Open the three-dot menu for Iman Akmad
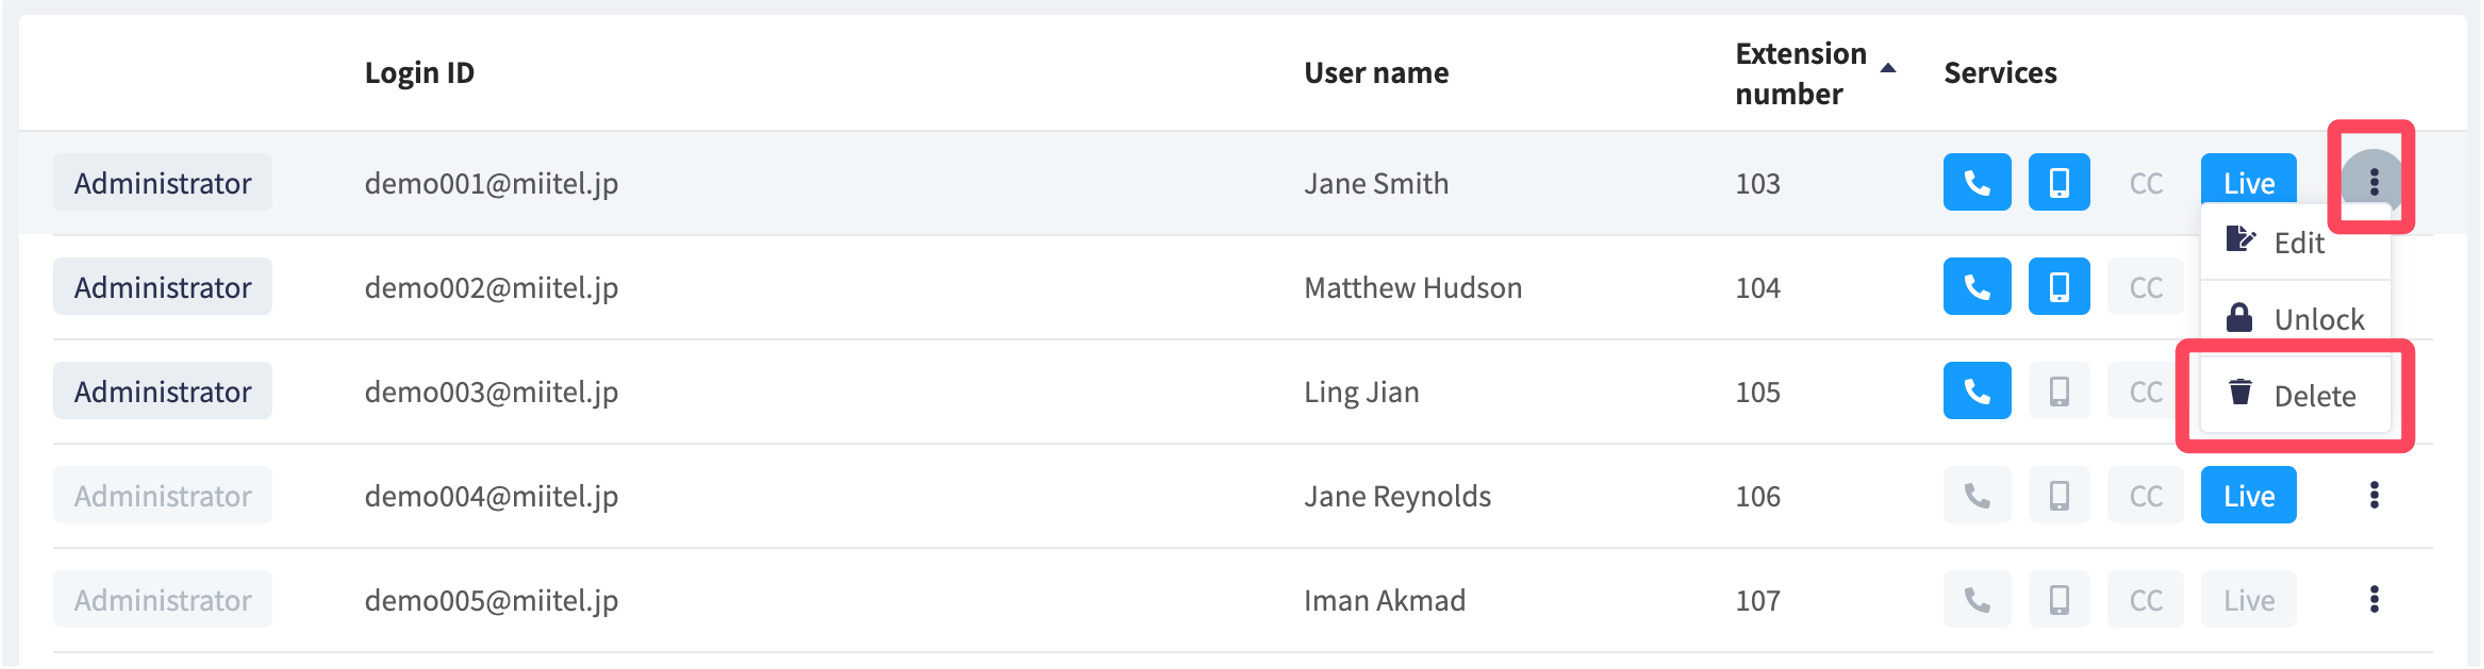The width and height of the screenshot is (2484, 669). point(2373,600)
